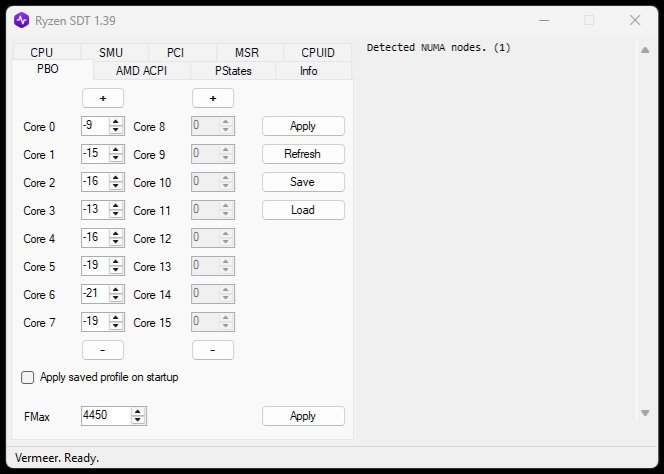Screen dimensions: 664x474
Task: Minimize the Ryzen SDT window
Action: (x=544, y=20)
